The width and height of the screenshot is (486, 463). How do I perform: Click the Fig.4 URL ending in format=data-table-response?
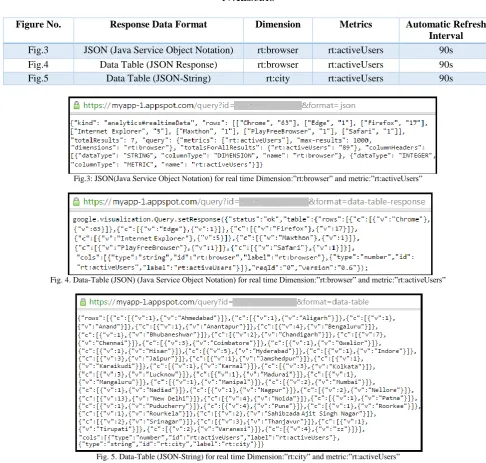pyautogui.click(x=254, y=202)
